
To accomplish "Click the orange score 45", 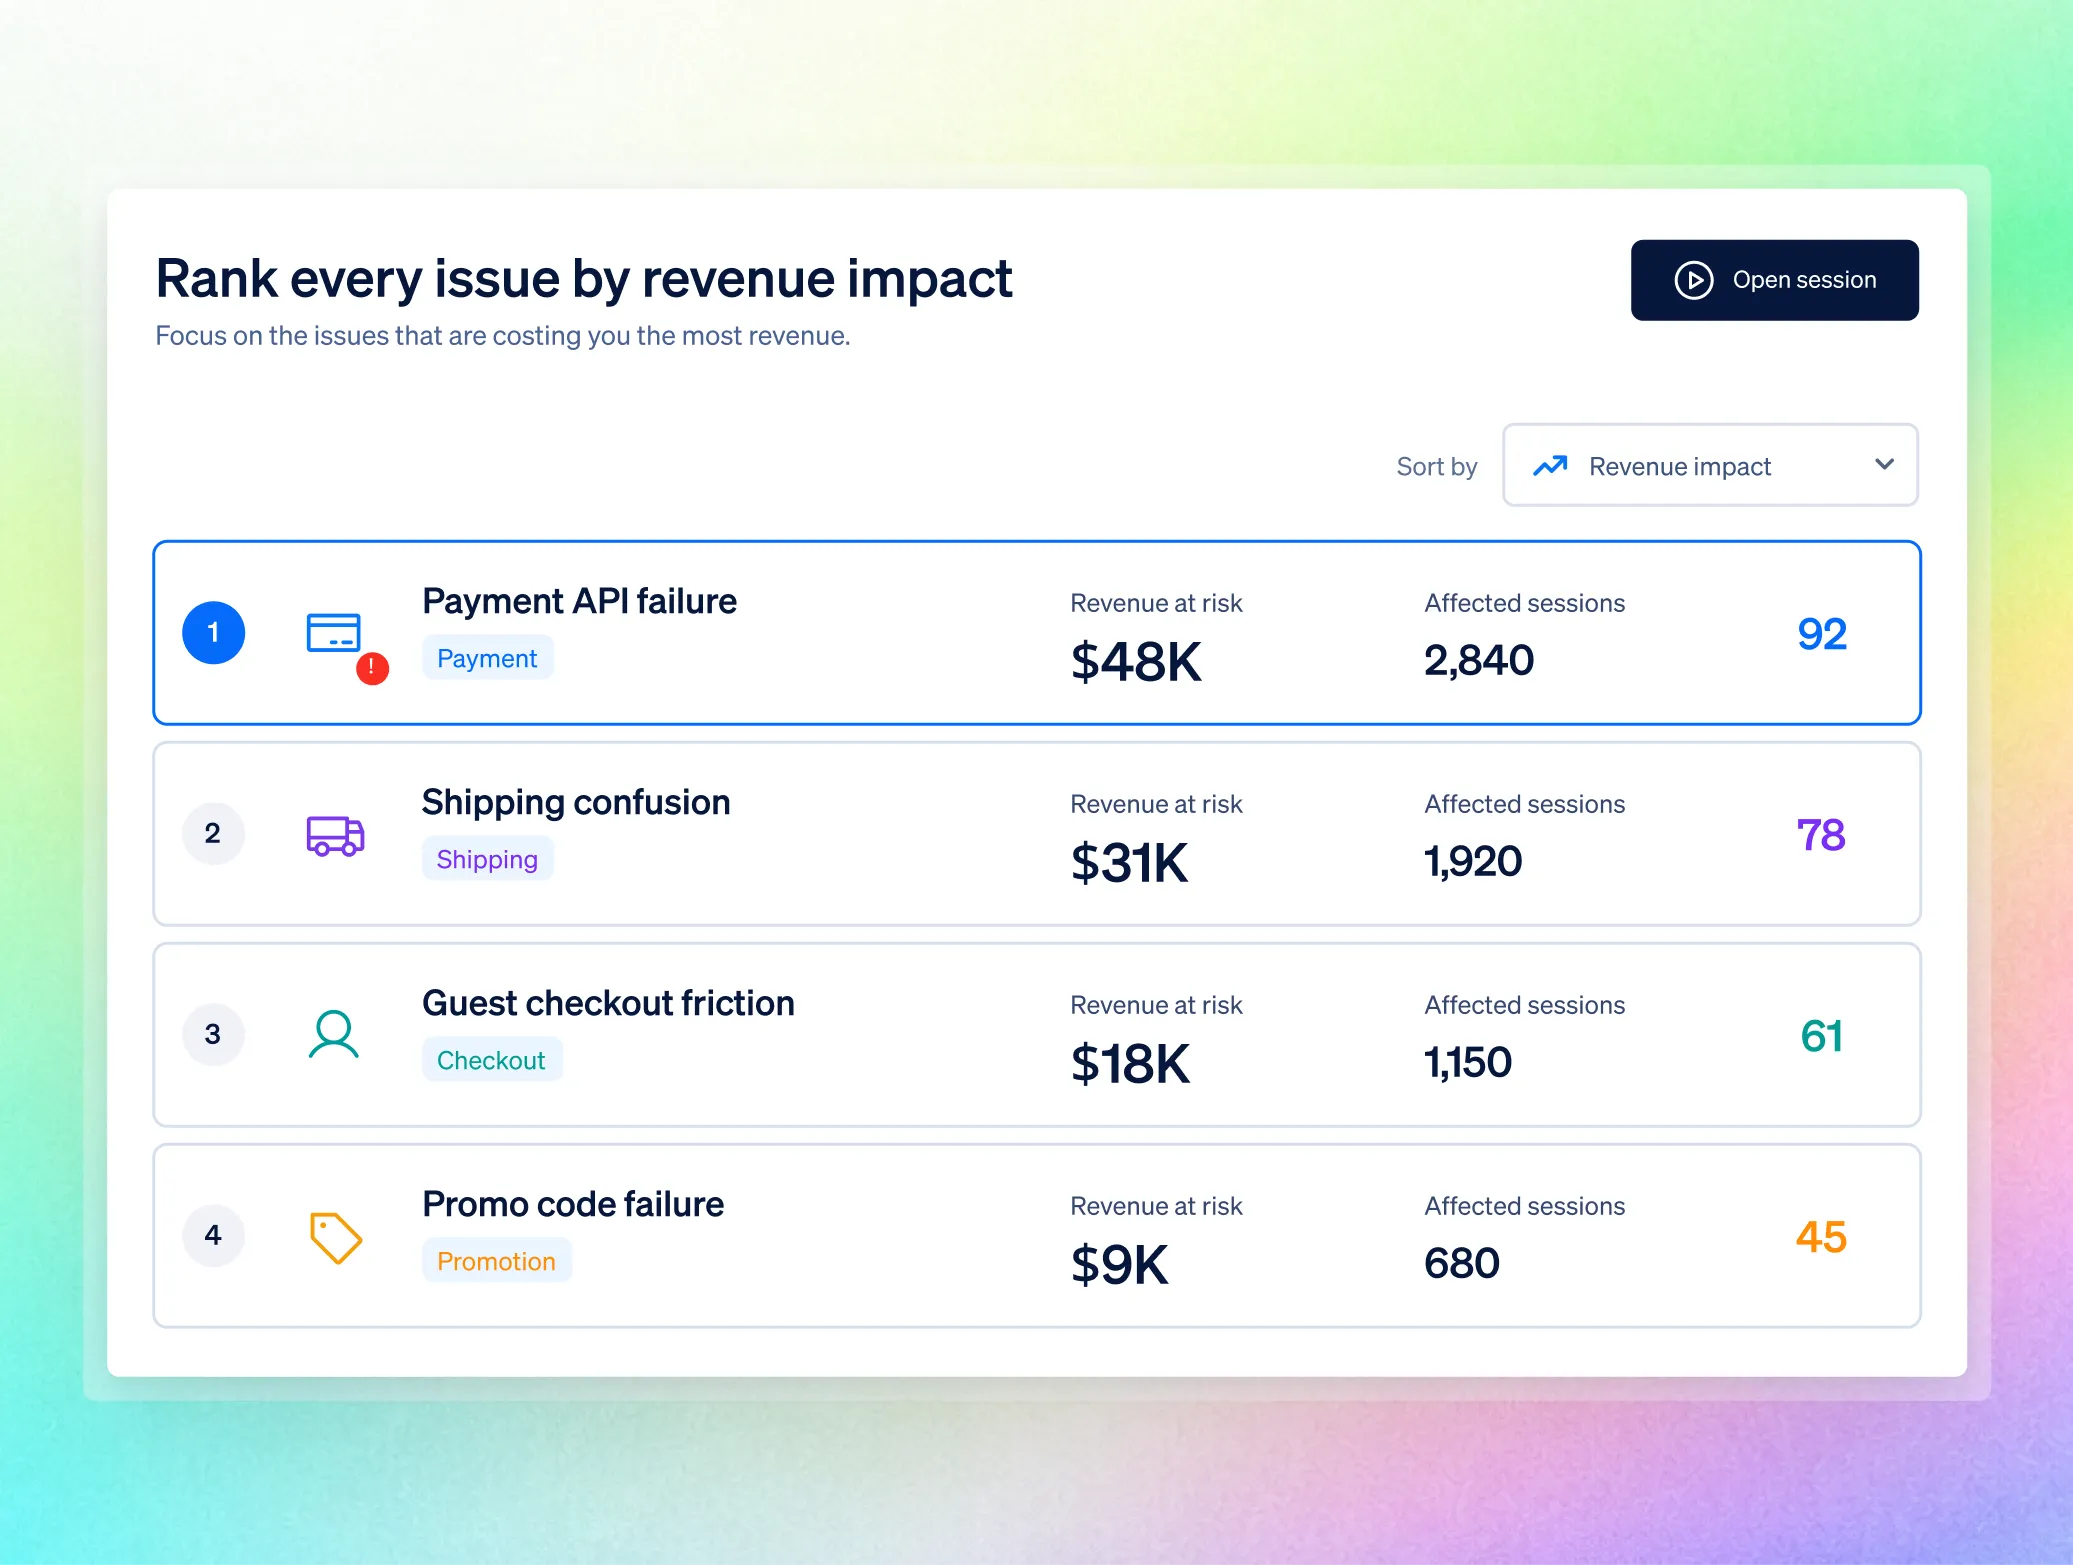I will 1821,1237.
